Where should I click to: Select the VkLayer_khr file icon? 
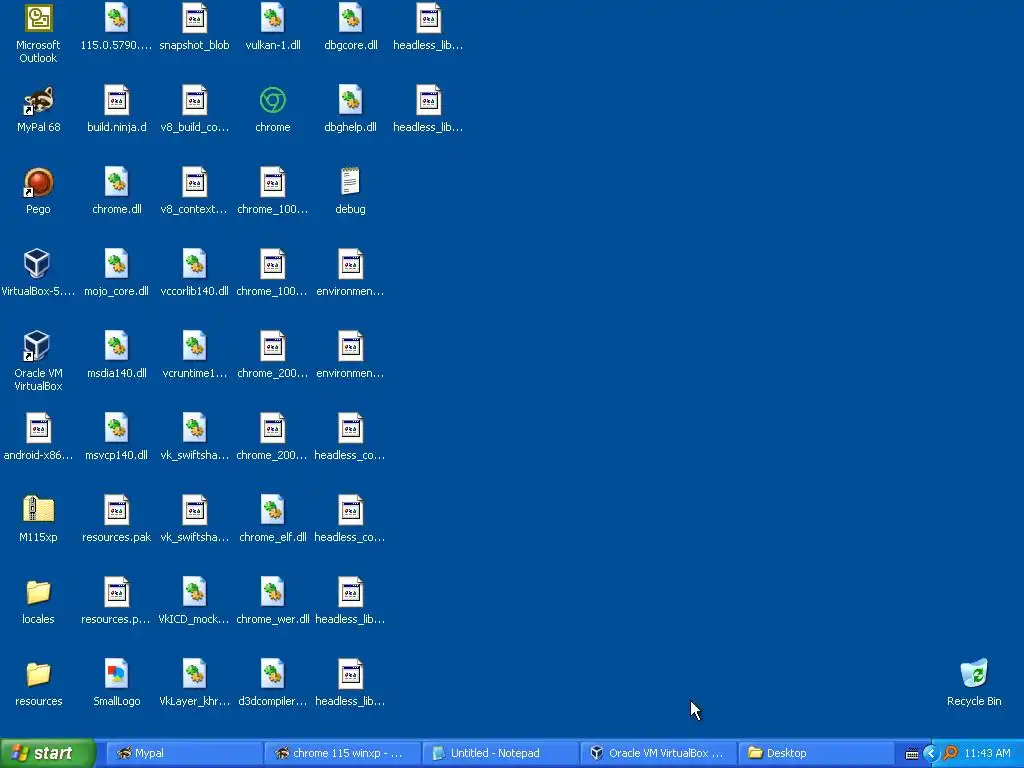(195, 674)
